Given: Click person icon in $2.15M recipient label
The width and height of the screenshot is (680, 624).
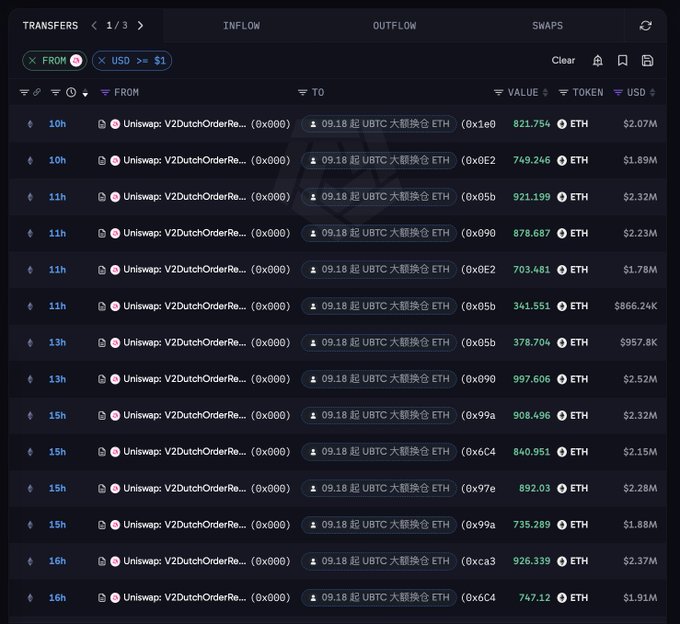Looking at the screenshot, I should tap(313, 452).
